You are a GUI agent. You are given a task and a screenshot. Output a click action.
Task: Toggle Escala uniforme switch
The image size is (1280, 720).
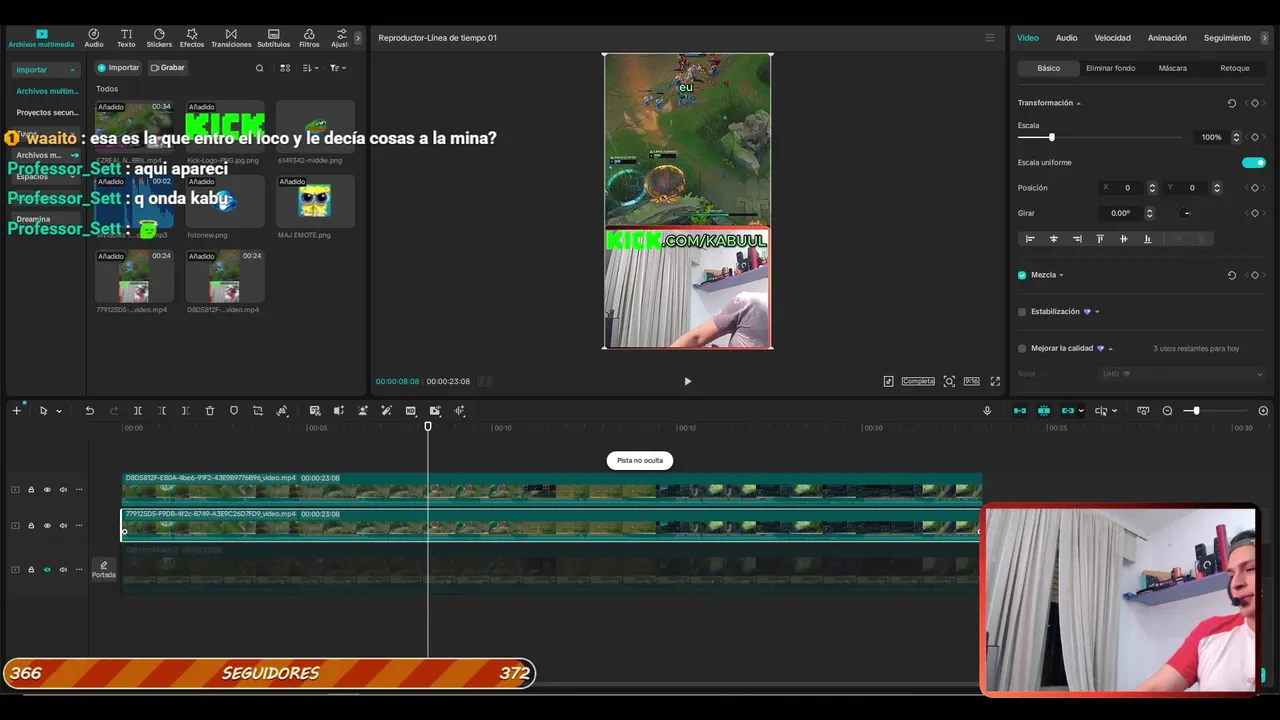tap(1253, 162)
